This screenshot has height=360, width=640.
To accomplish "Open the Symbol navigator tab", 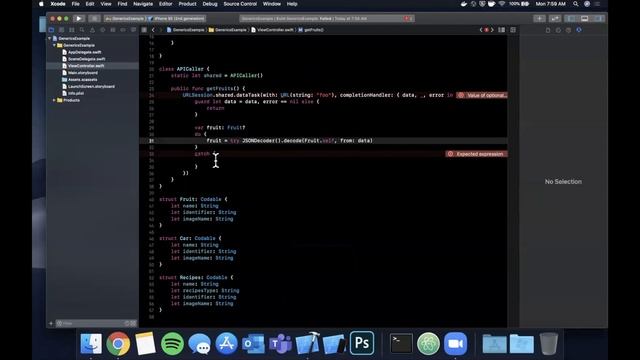I will [x=72, y=30].
